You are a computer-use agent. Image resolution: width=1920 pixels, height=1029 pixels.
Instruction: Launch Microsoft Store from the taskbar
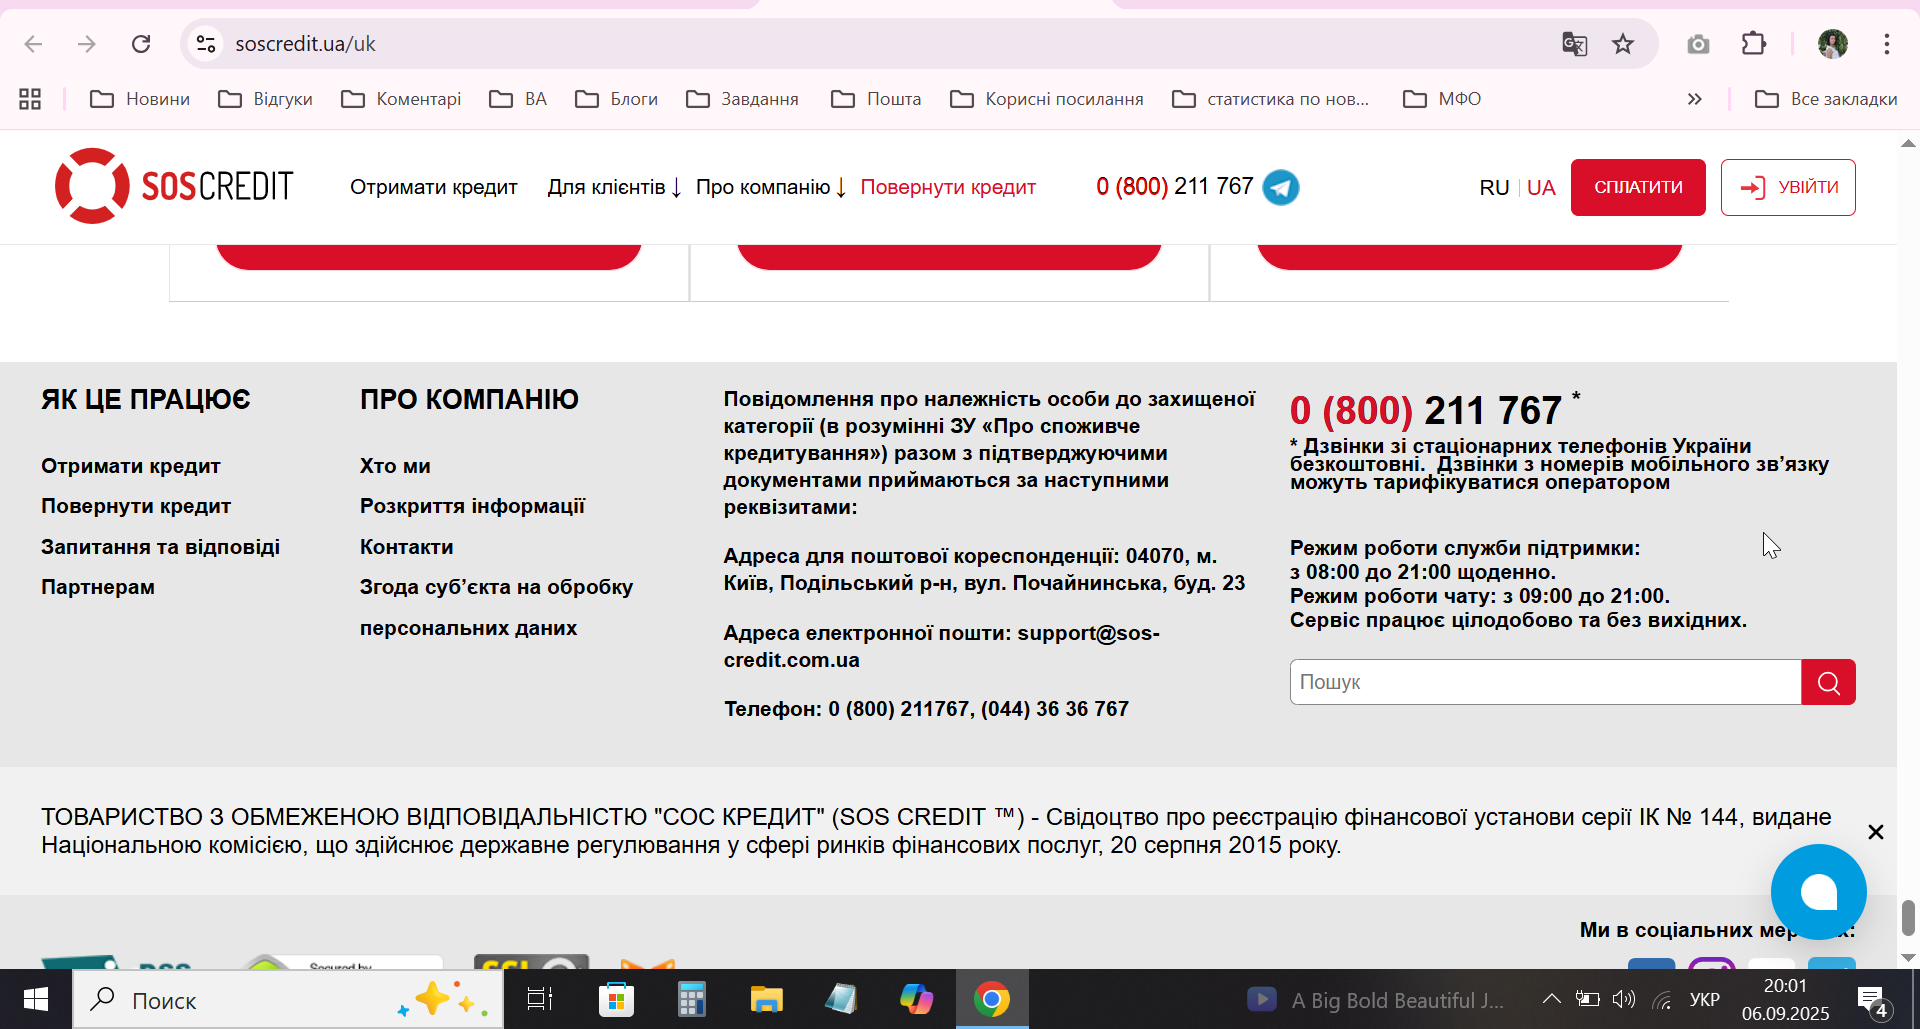click(616, 999)
